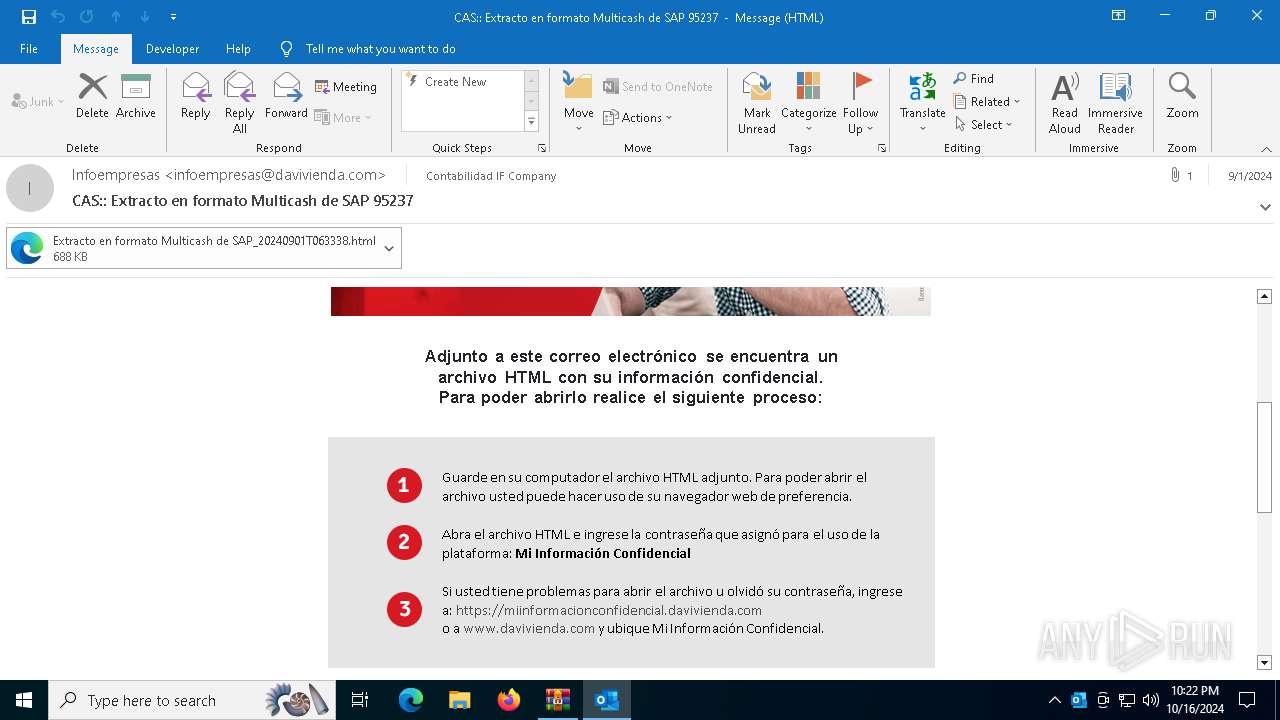The height and width of the screenshot is (720, 1280).
Task: Open the Related dropdown
Action: (987, 101)
